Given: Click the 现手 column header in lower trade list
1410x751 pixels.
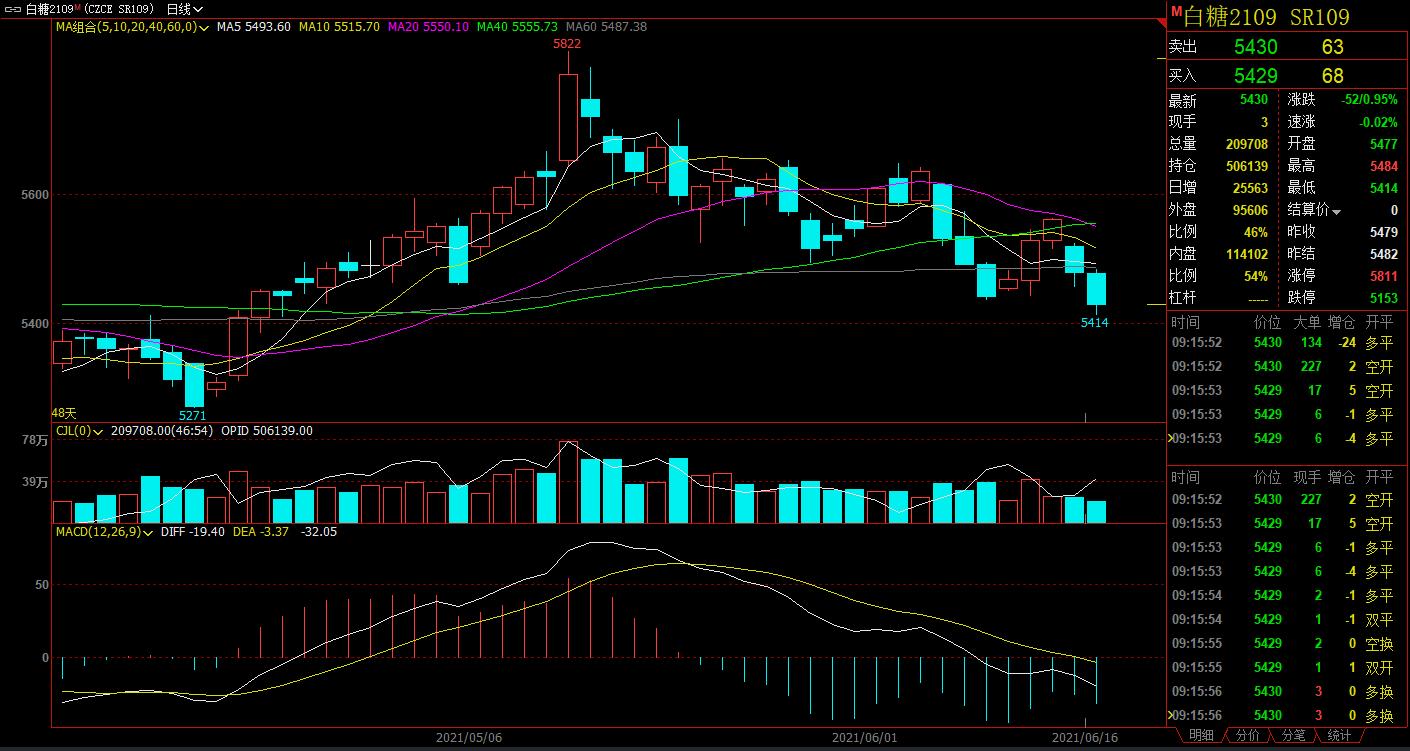Looking at the screenshot, I should click(1307, 477).
